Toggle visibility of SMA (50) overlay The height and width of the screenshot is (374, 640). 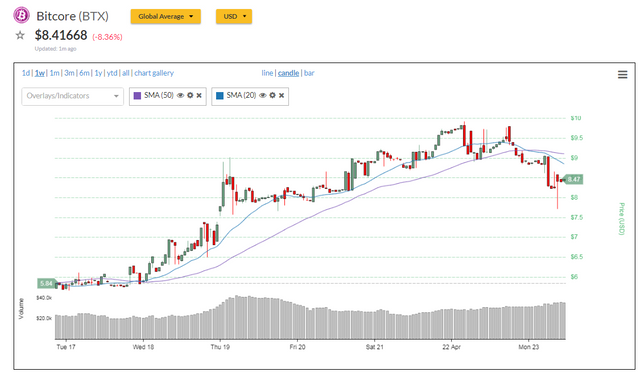tap(180, 96)
